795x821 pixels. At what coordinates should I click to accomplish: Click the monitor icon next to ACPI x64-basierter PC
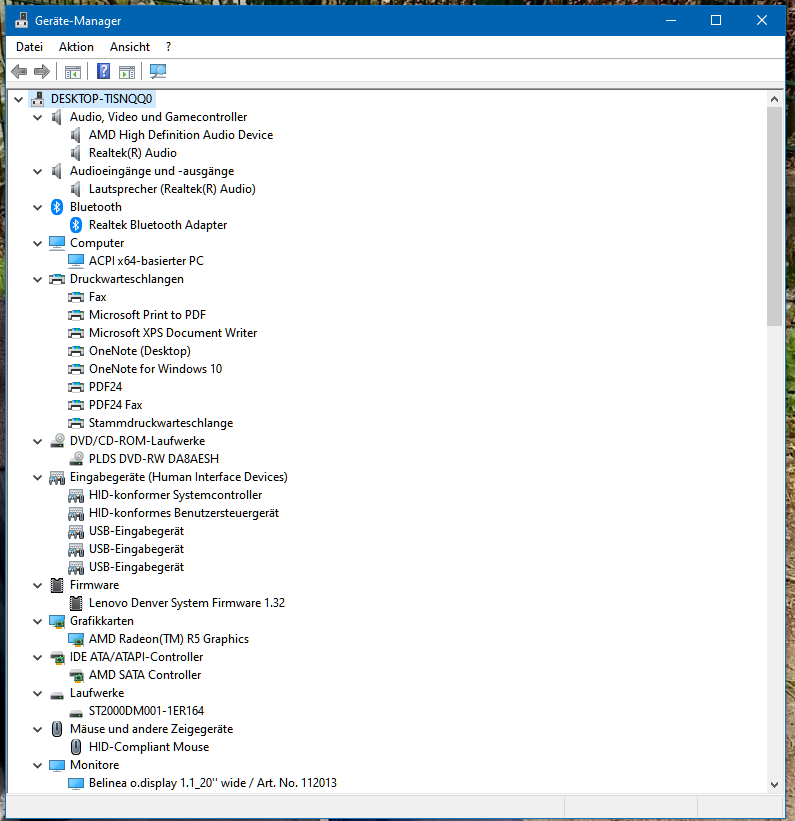click(x=76, y=261)
